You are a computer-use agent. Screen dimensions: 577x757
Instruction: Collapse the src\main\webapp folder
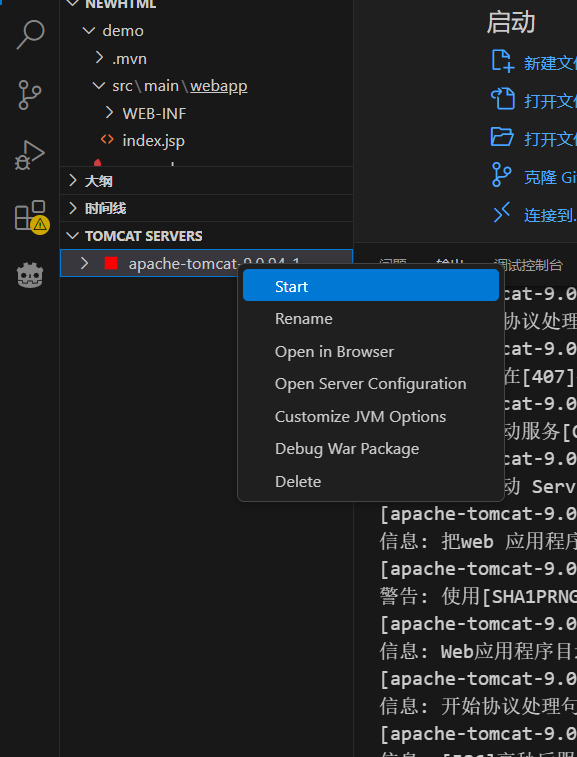pos(99,85)
